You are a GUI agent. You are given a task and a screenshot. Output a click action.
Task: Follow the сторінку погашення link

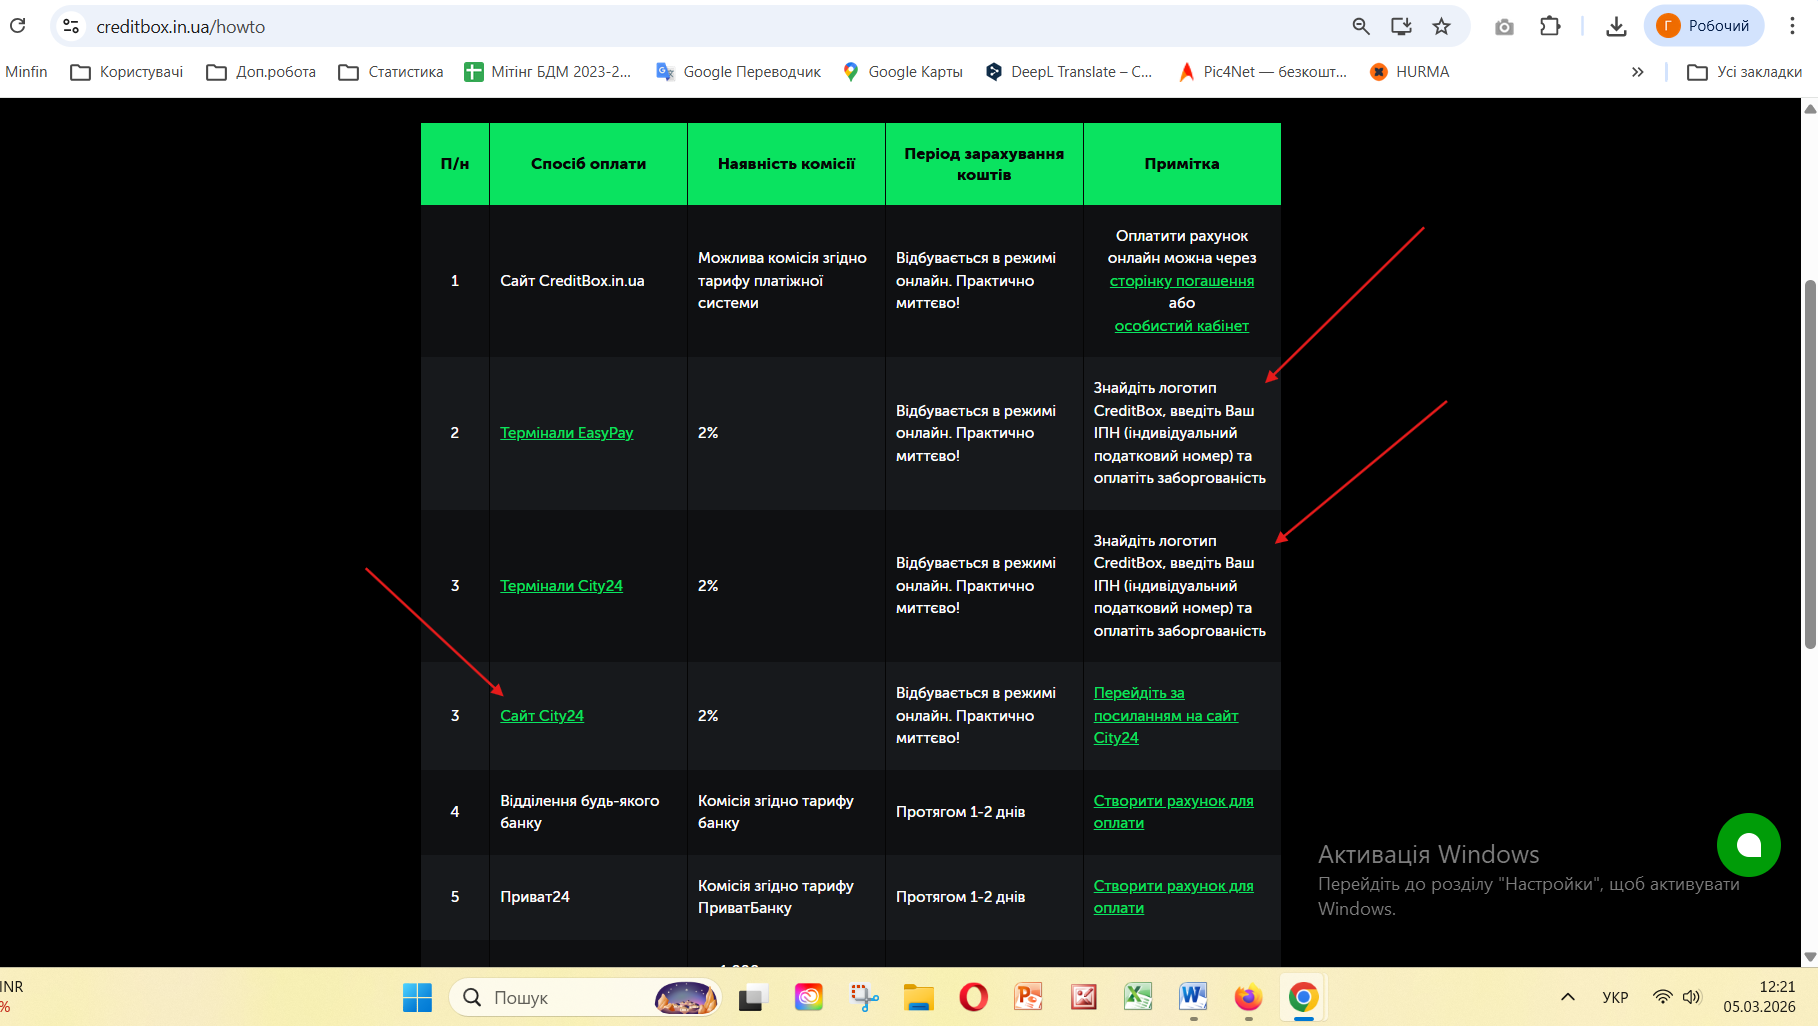[1182, 281]
